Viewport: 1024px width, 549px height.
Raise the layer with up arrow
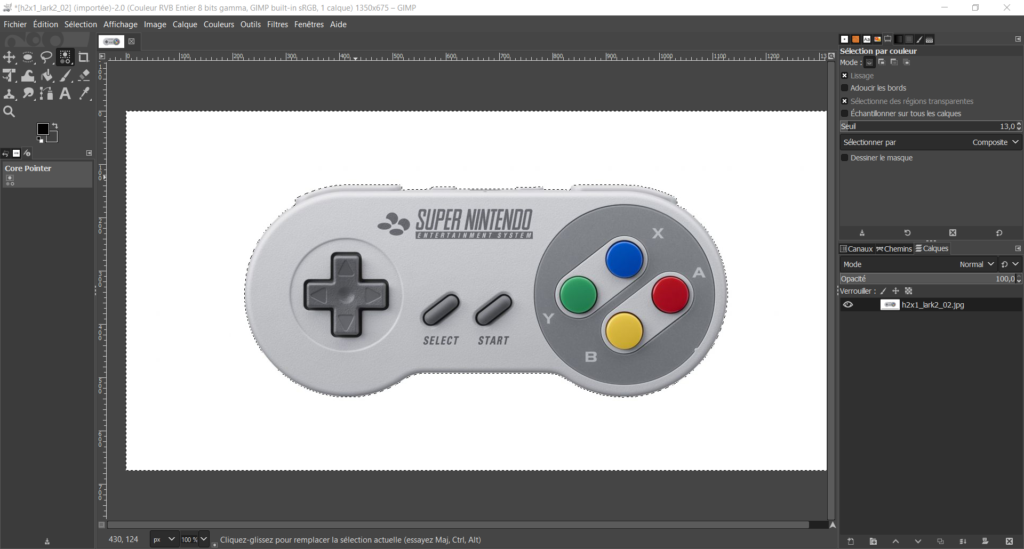(x=895, y=541)
